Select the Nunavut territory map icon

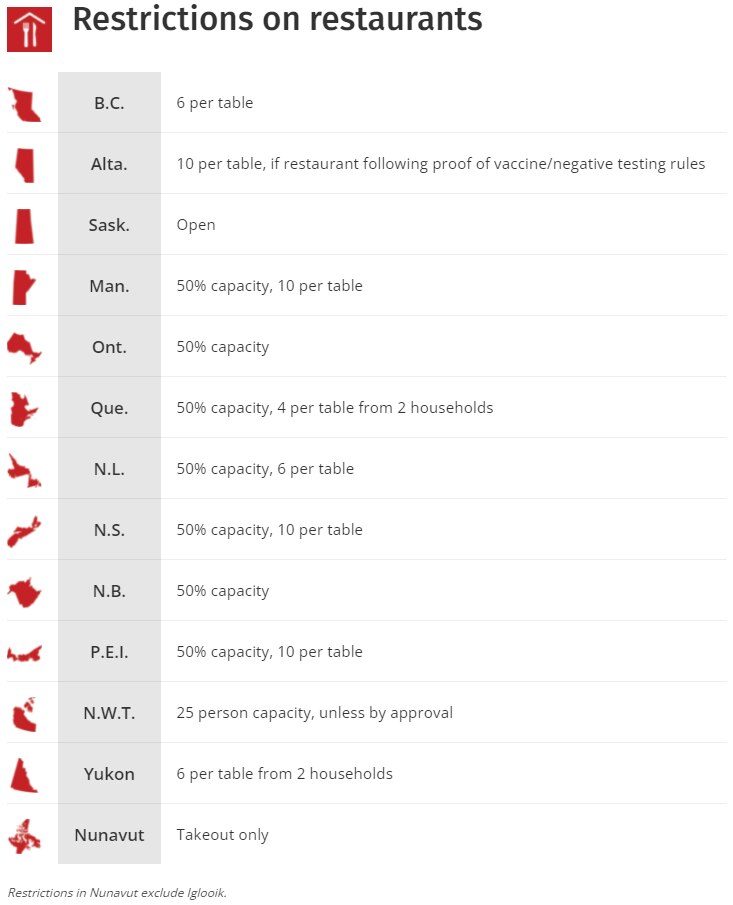(24, 835)
